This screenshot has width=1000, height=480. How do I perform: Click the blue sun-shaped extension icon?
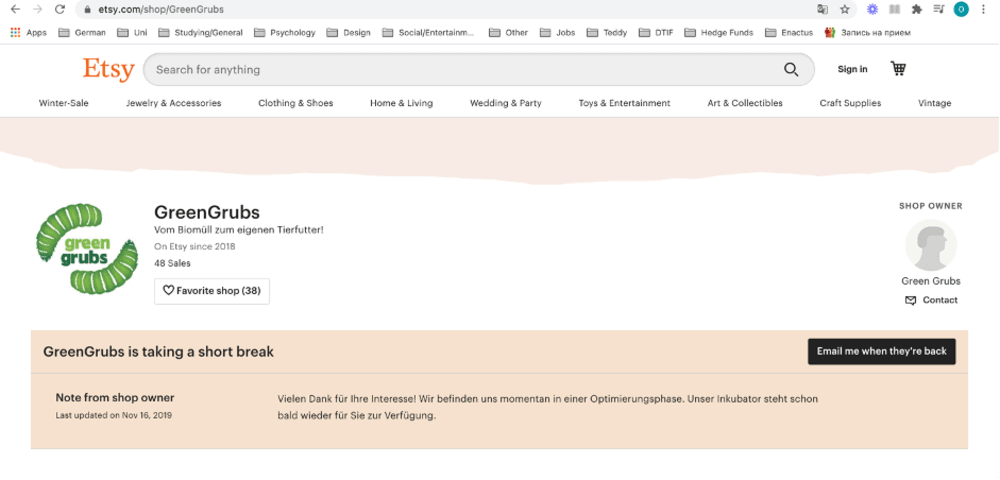coord(872,9)
